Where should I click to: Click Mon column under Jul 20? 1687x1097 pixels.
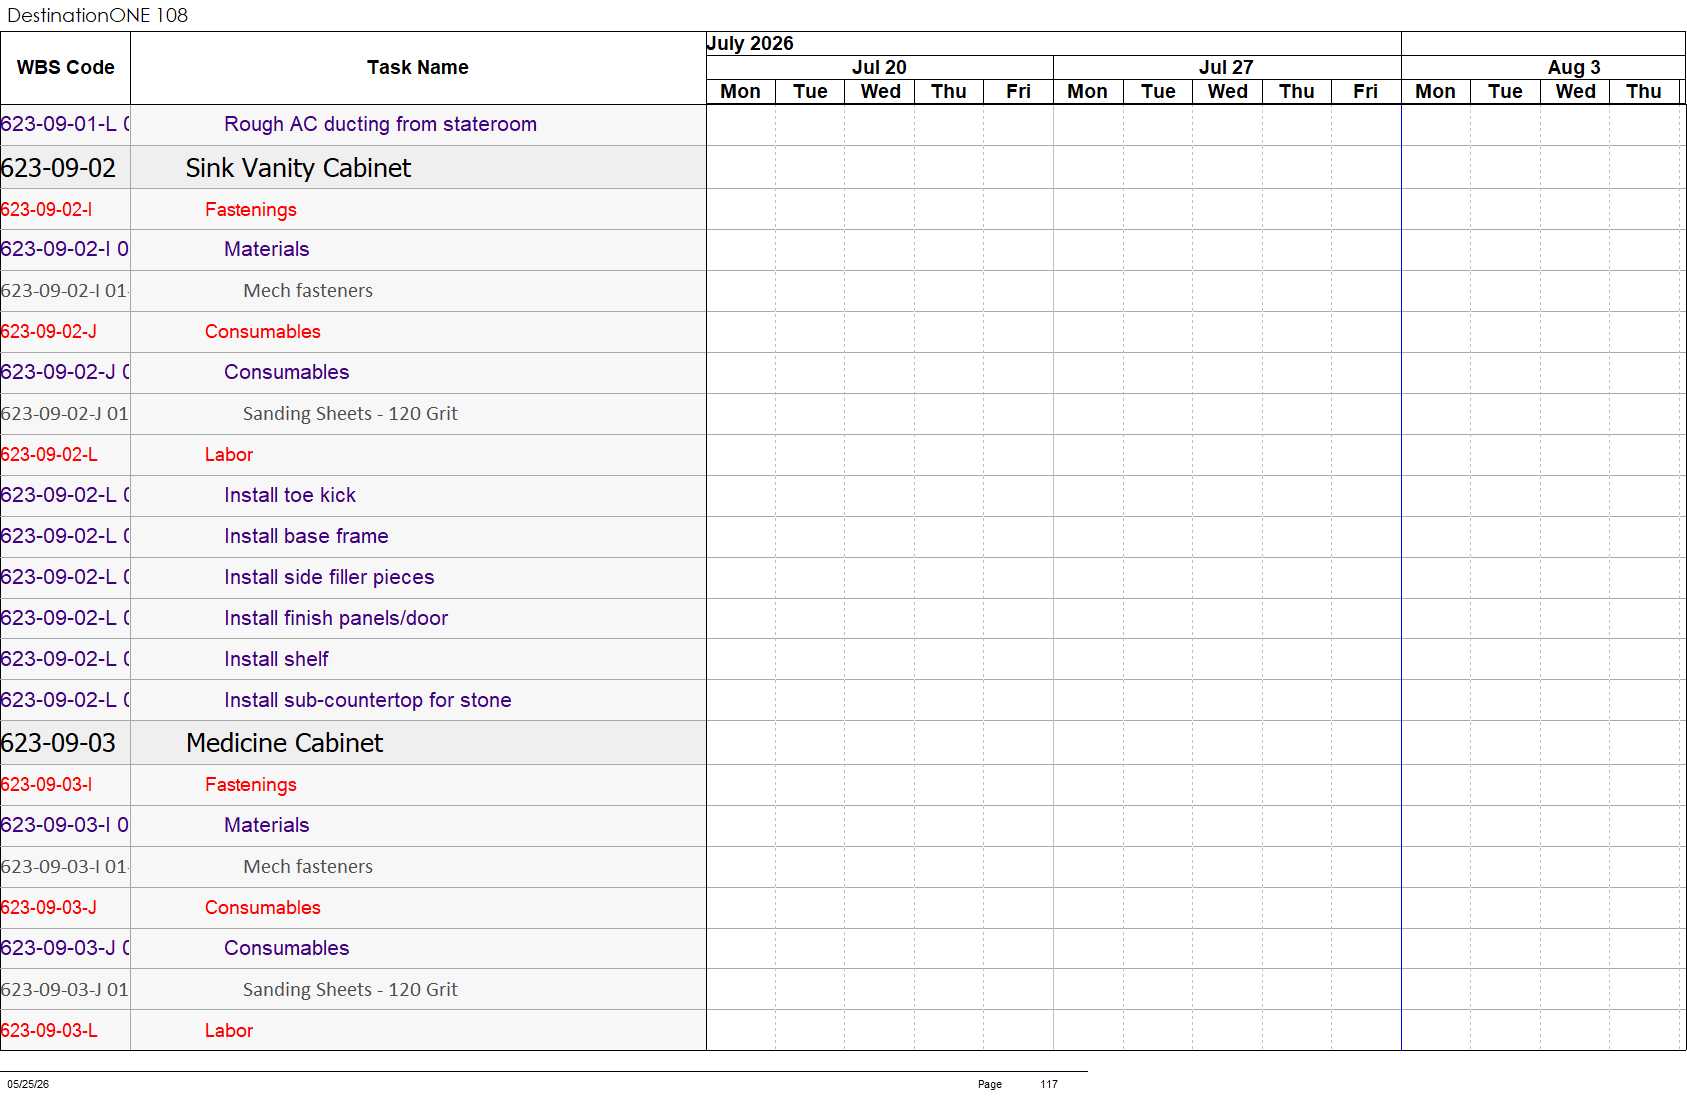pyautogui.click(x=741, y=91)
